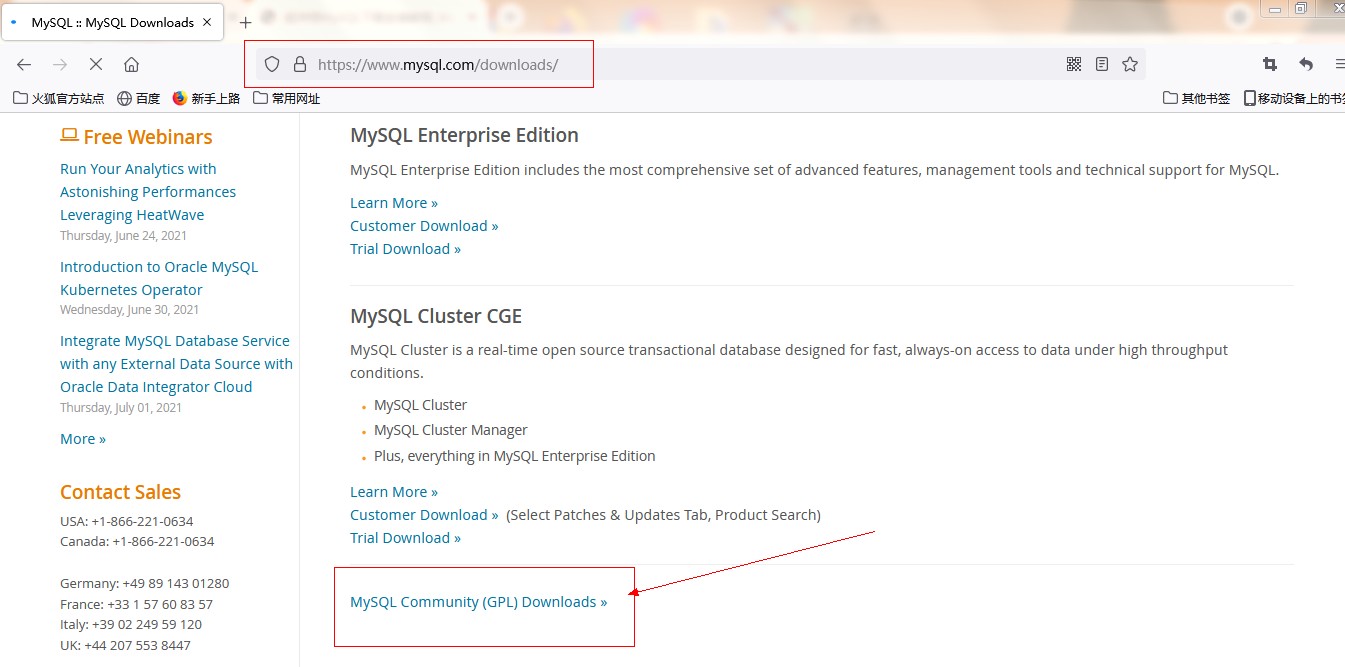
Task: Click Enterprise Edition Trial Download »
Action: point(405,249)
